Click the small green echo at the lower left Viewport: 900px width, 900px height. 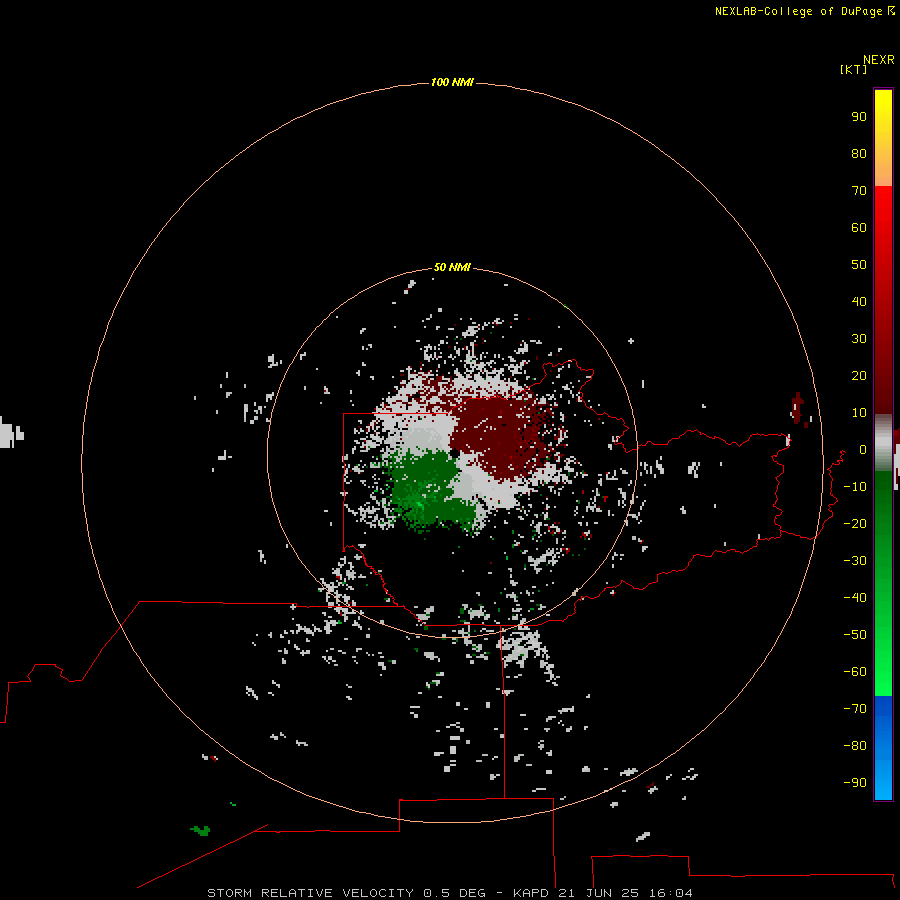click(x=201, y=830)
